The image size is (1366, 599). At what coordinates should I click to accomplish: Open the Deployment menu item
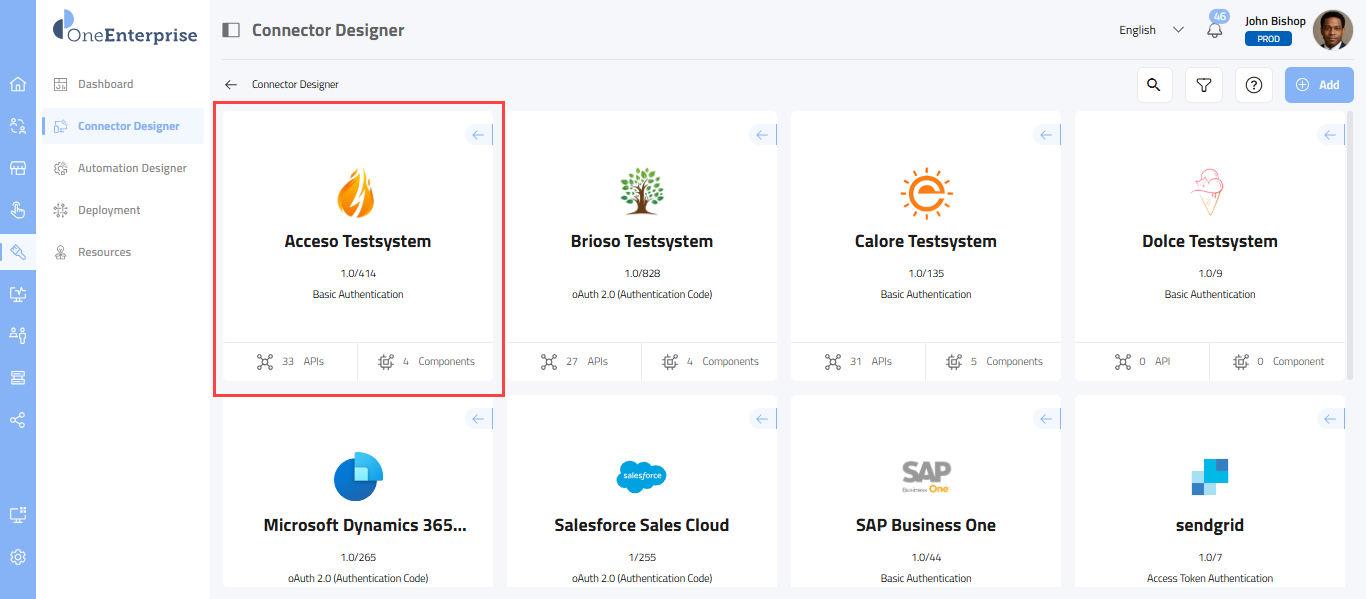[x=109, y=210]
